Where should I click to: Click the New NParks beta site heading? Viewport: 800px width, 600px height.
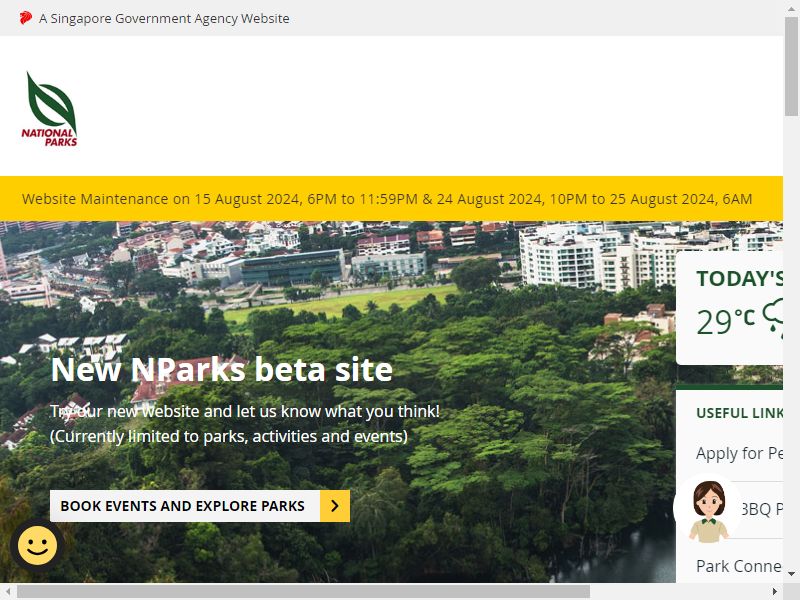(222, 369)
